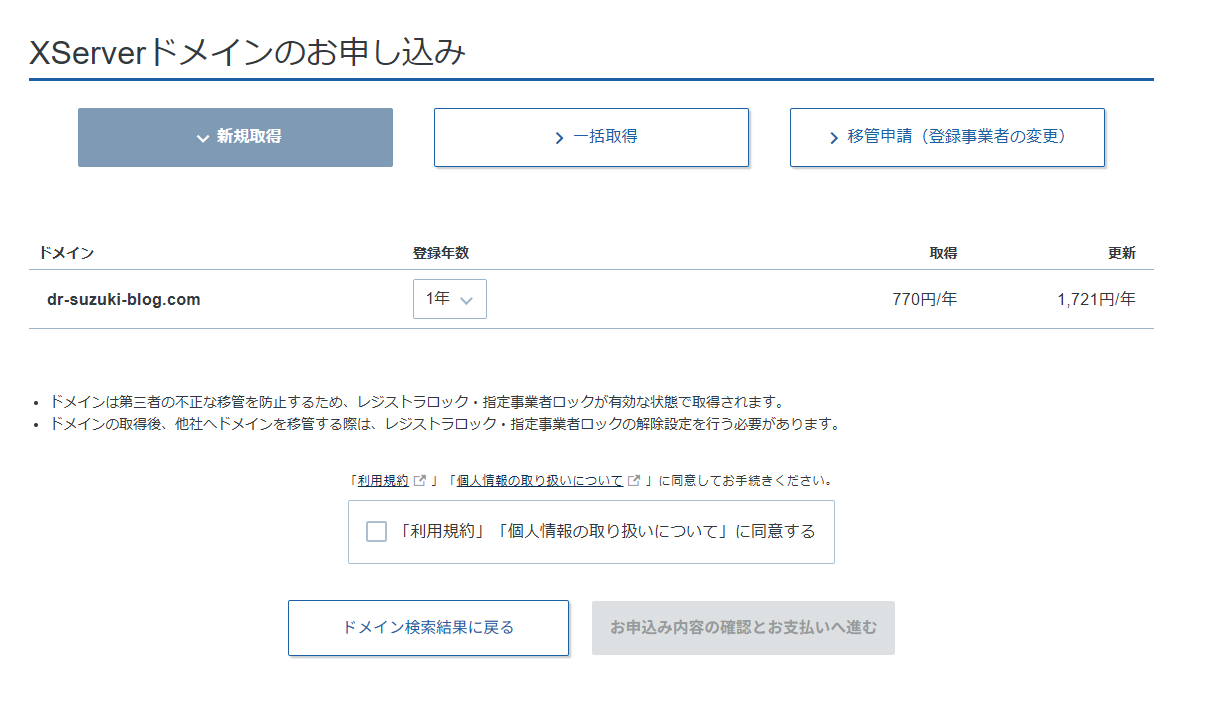The width and height of the screenshot is (1217, 706).
Task: Click the arrow icon inside 一括取得 button
Action: pos(560,137)
